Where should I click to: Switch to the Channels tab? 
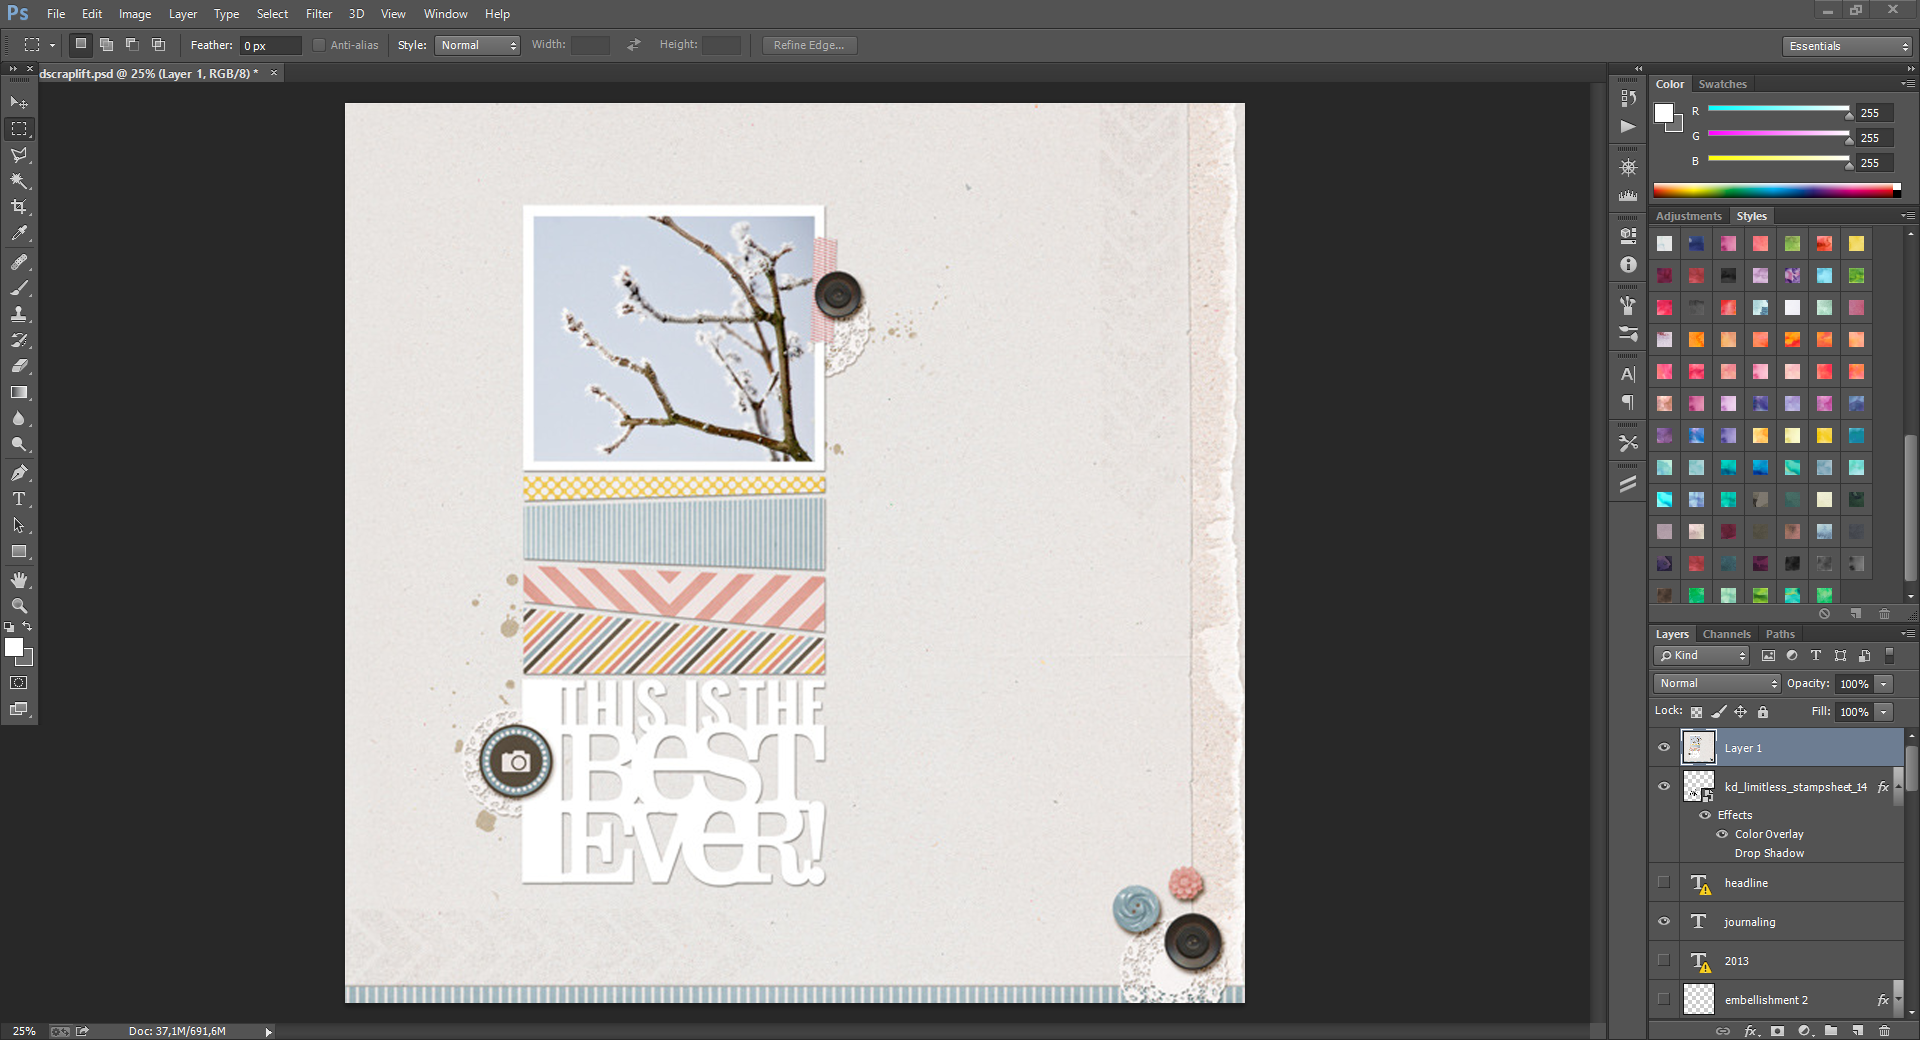[1727, 634]
